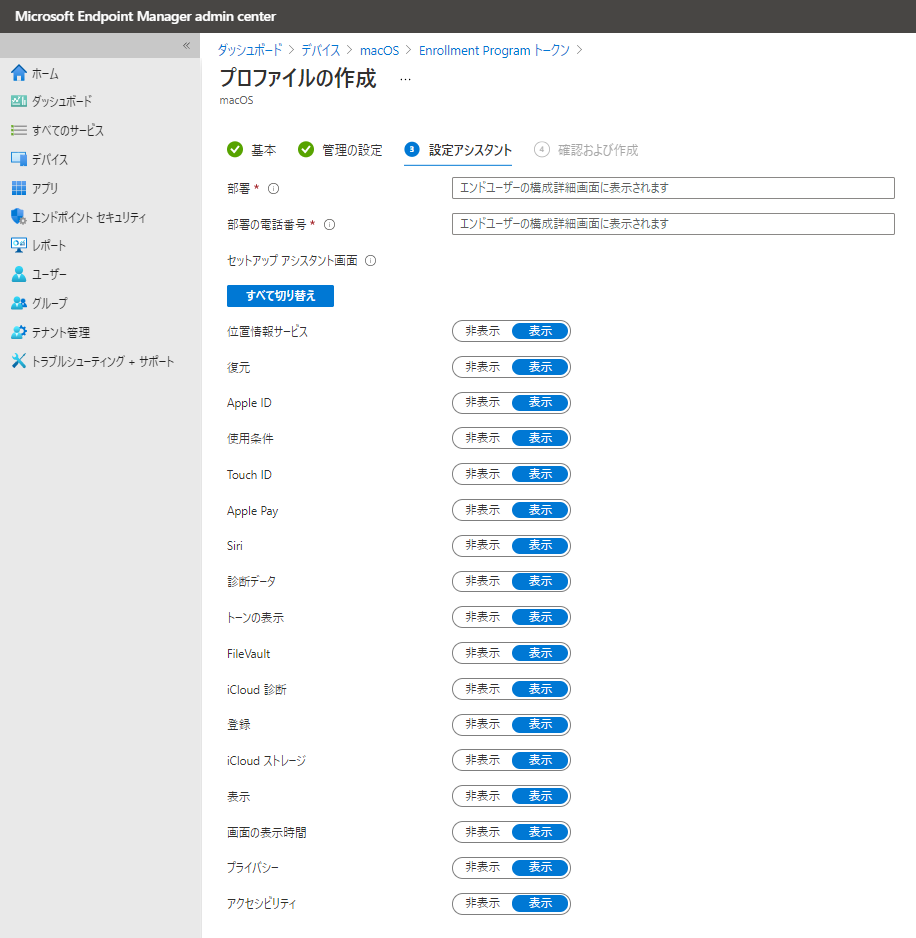Set Apple ID to 非表示
916x938 pixels.
click(x=482, y=402)
